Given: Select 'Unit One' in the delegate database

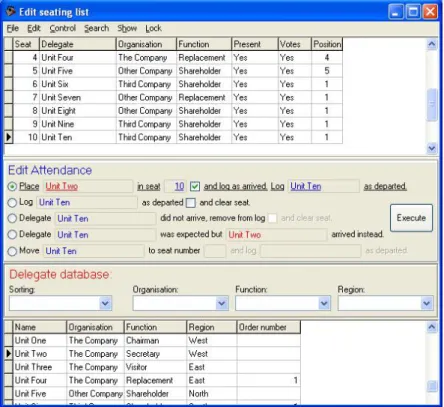Looking at the screenshot, I should [x=40, y=341].
